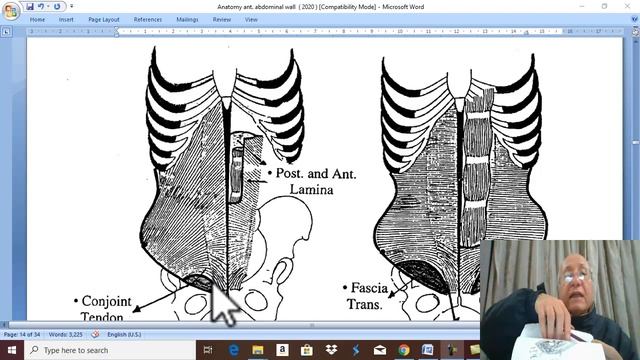Expand the undo history dropdown arrow

(48, 7)
